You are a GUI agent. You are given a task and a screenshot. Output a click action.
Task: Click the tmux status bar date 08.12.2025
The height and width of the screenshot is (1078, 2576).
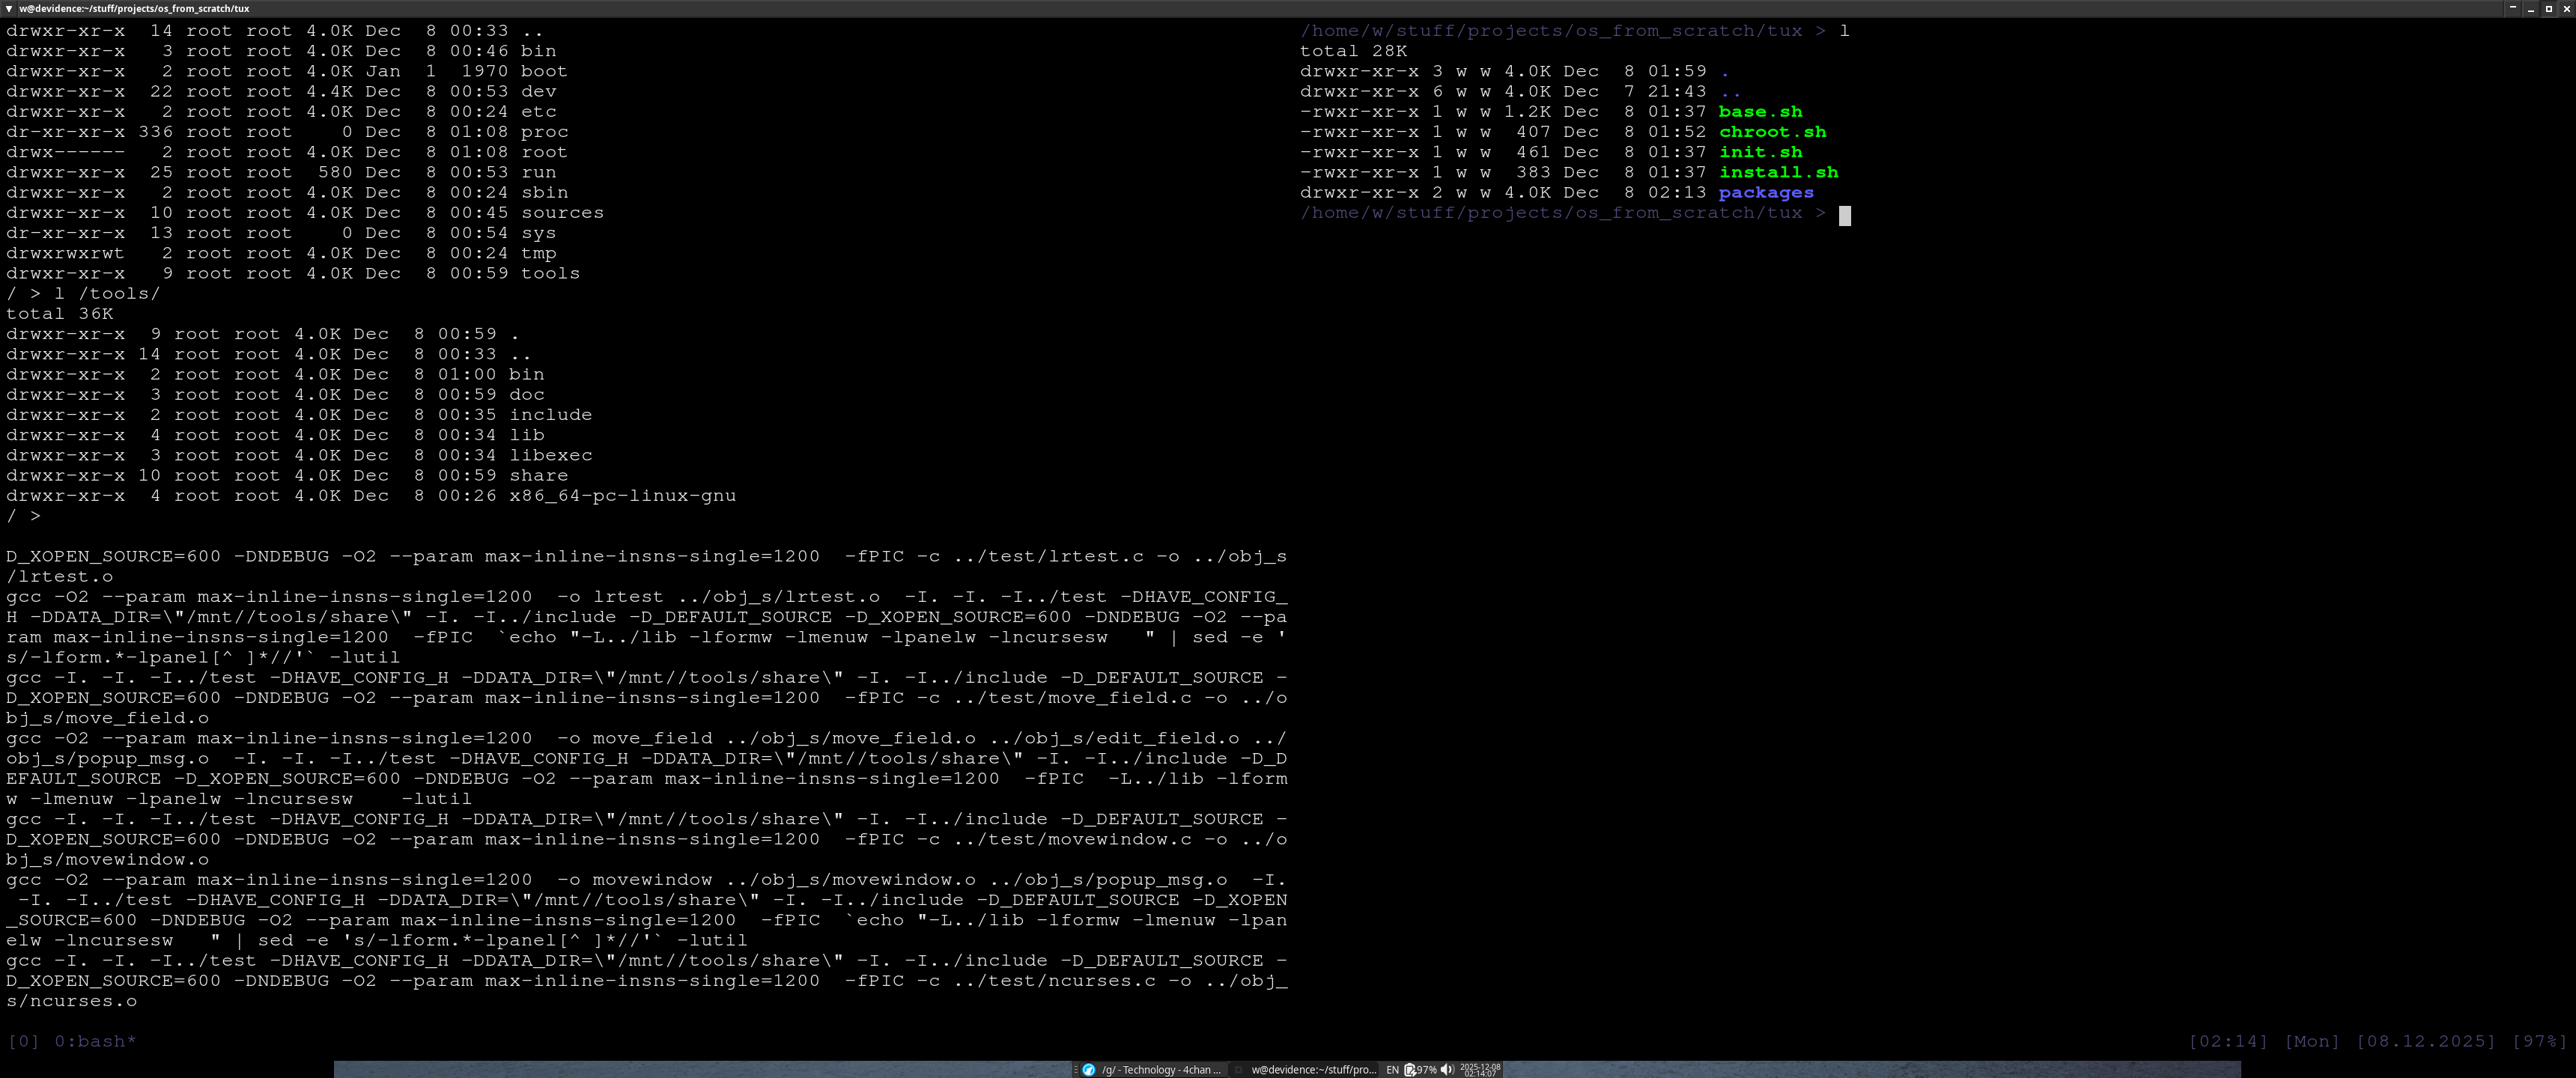point(2425,1041)
